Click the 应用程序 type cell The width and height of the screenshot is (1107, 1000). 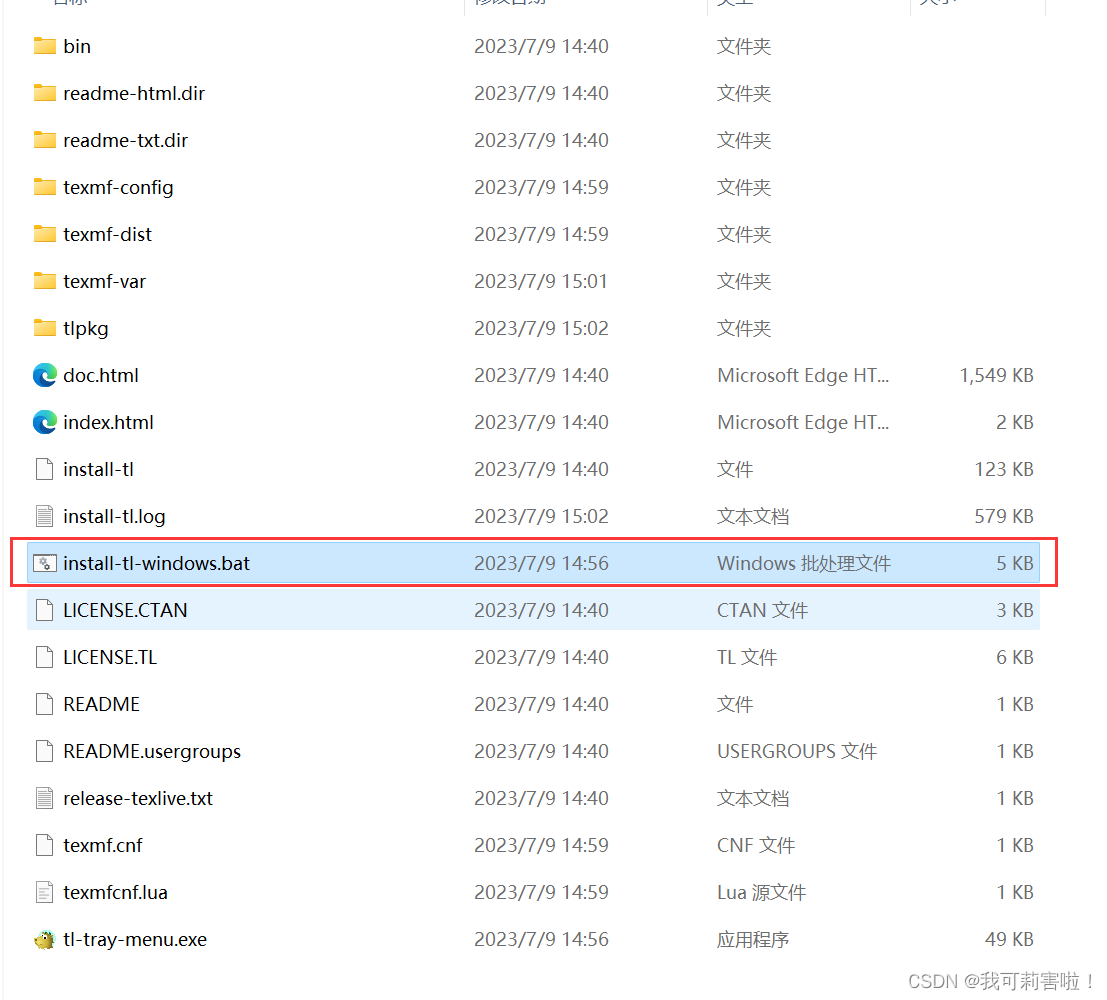(x=753, y=939)
